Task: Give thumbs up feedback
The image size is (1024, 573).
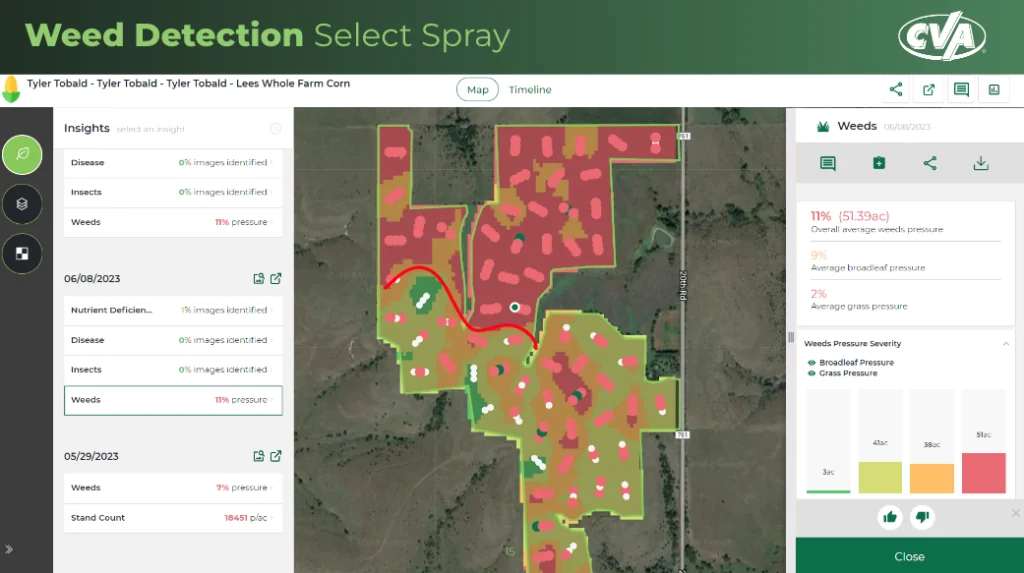Action: pos(889,517)
